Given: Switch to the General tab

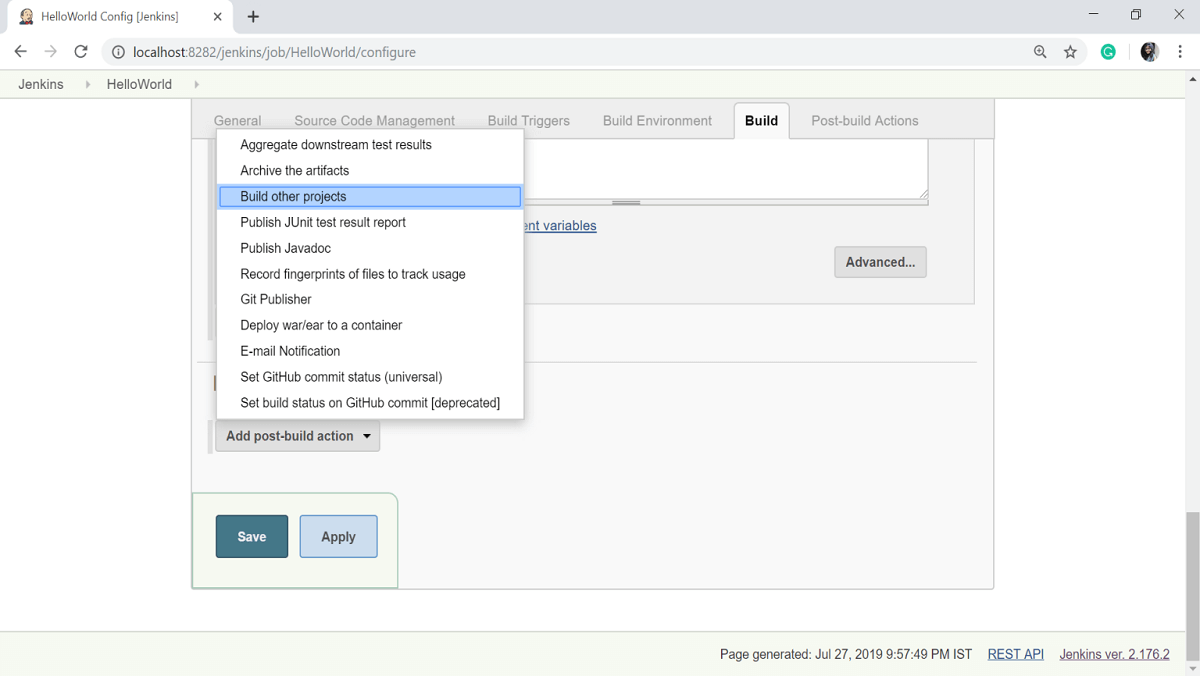Looking at the screenshot, I should tap(237, 121).
